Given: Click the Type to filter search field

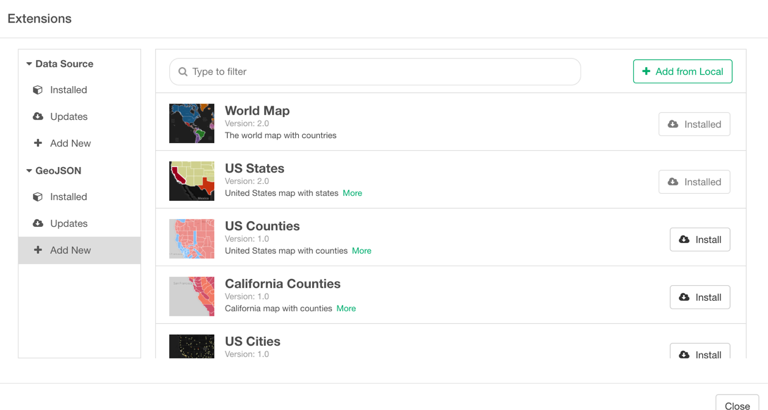Looking at the screenshot, I should click(380, 72).
